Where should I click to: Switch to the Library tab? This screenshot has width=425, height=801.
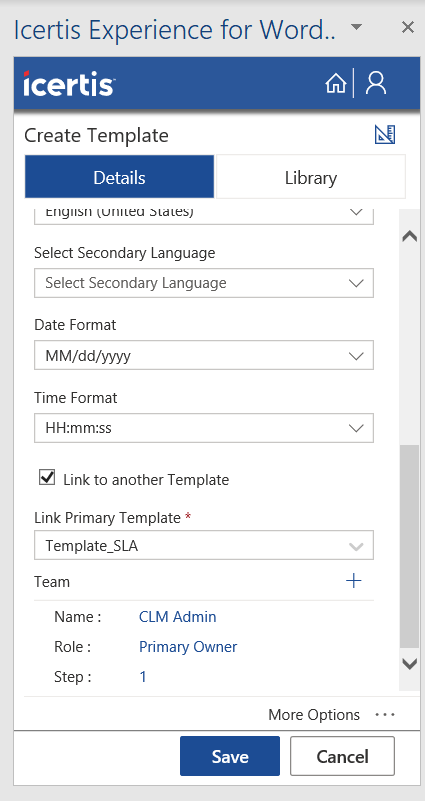(311, 177)
